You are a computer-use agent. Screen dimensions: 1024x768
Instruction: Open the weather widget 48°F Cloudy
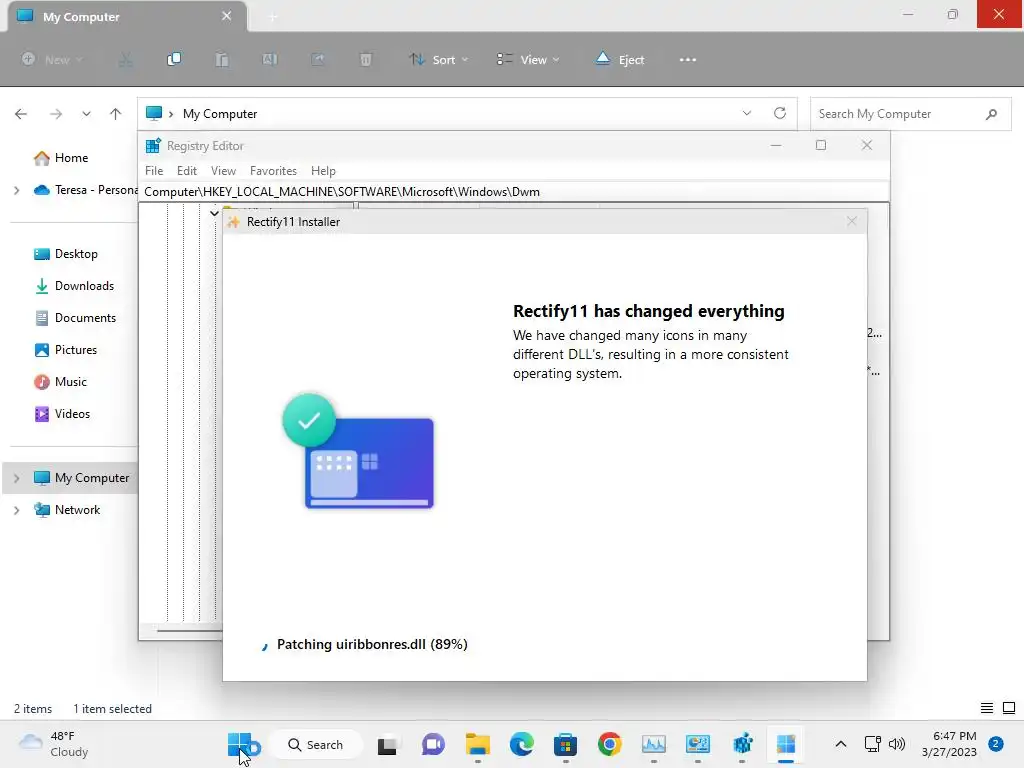tap(54, 744)
